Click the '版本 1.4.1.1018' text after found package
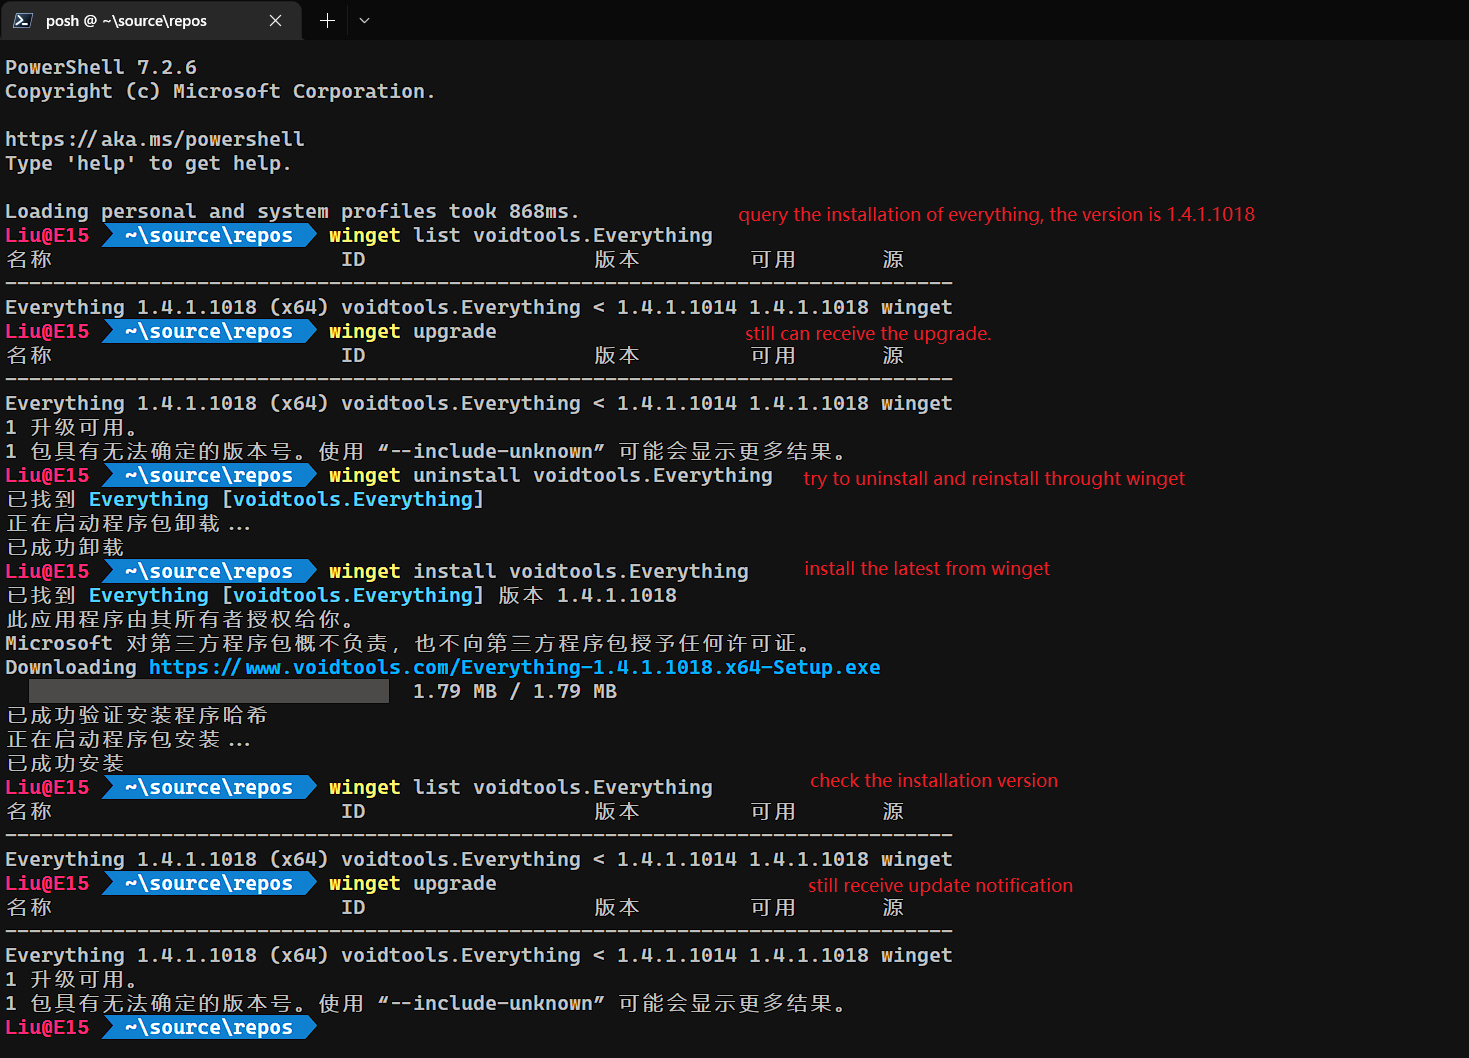The width and height of the screenshot is (1469, 1058). tap(587, 595)
